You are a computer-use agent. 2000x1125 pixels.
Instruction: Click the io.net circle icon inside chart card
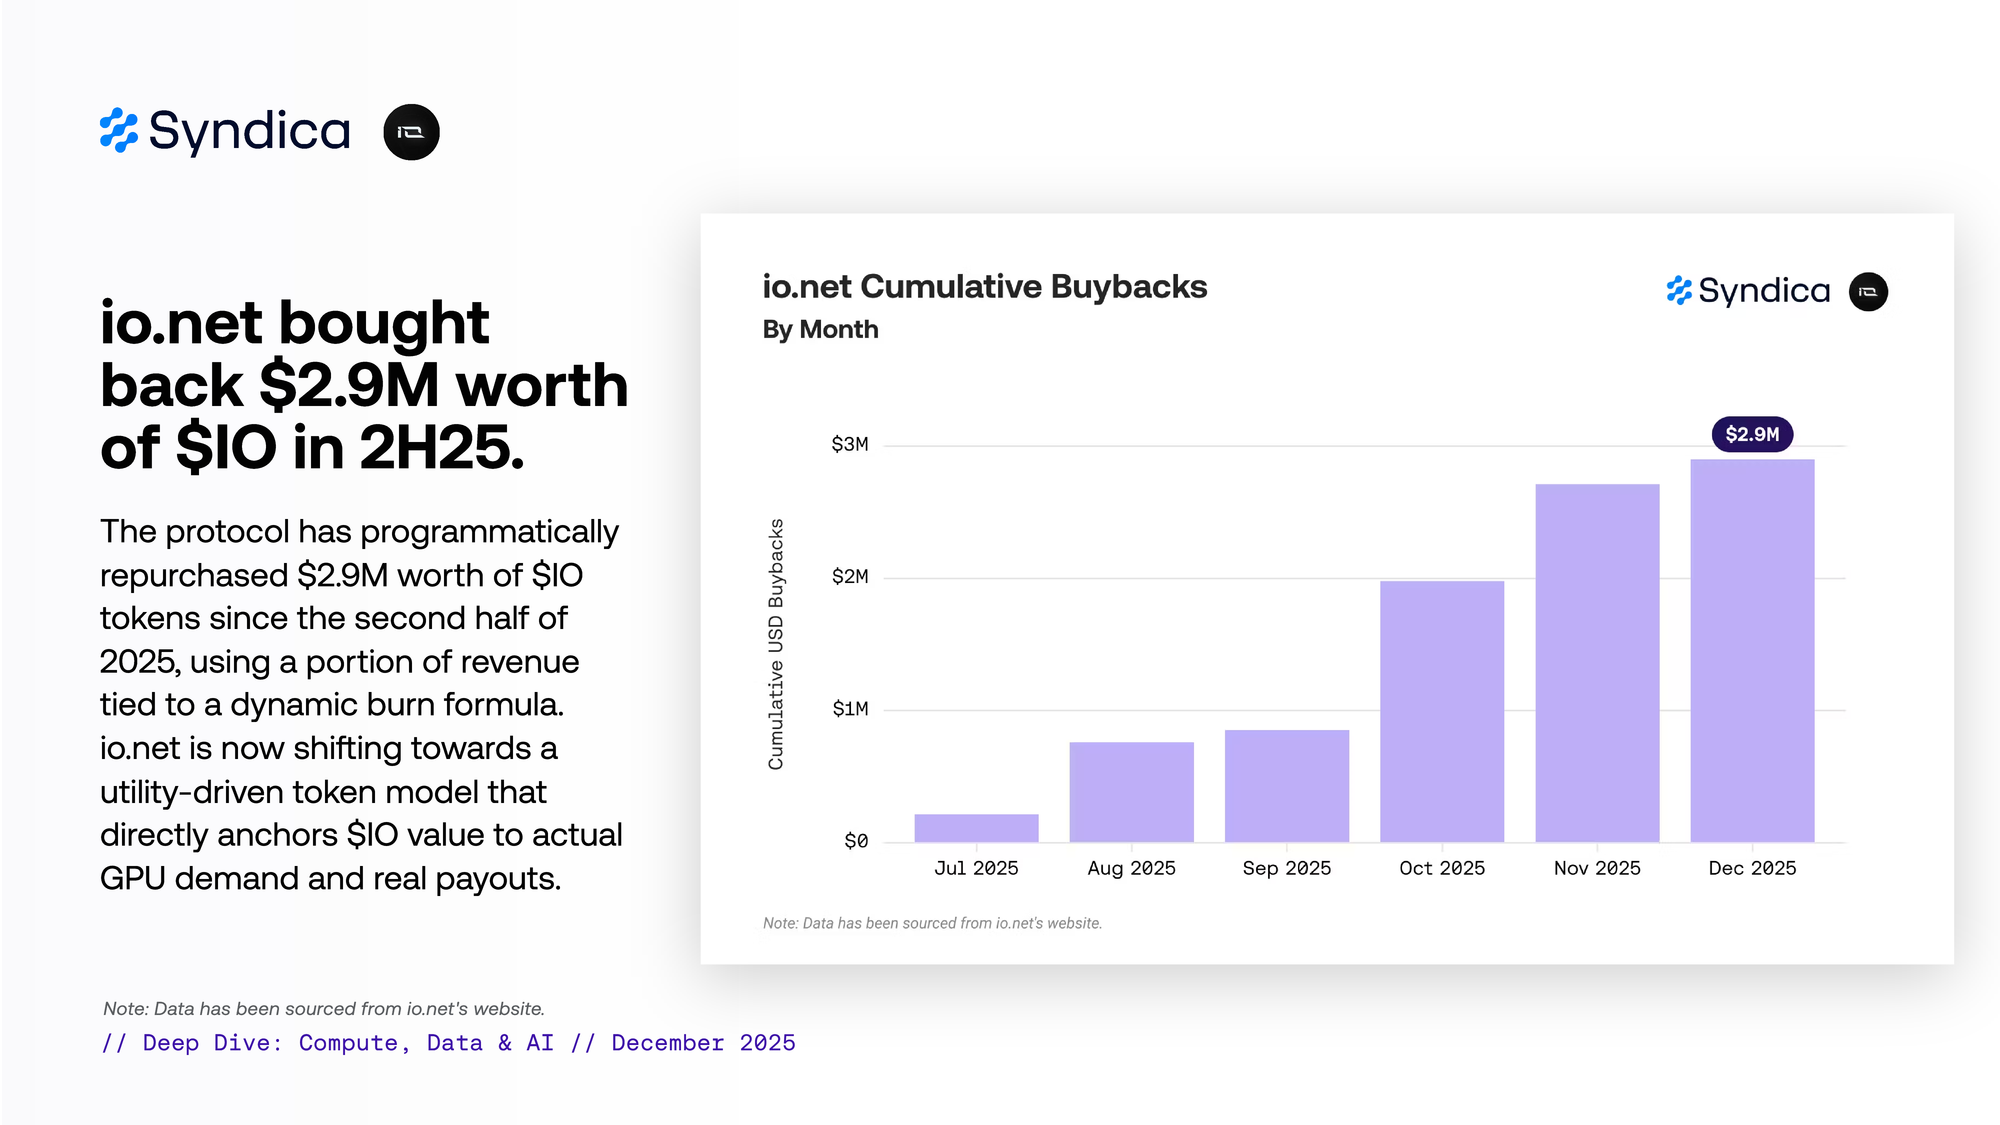[x=1867, y=292]
